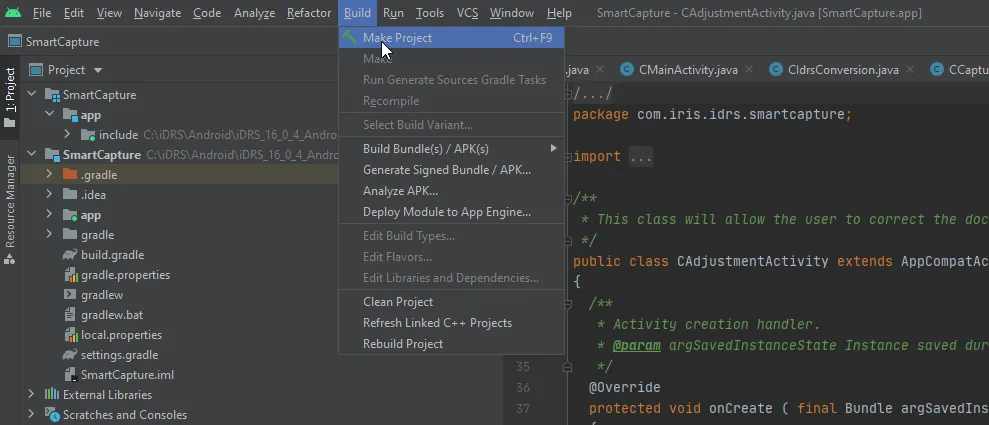
Task: Select gradle.properties file
Action: pyautogui.click(x=125, y=275)
